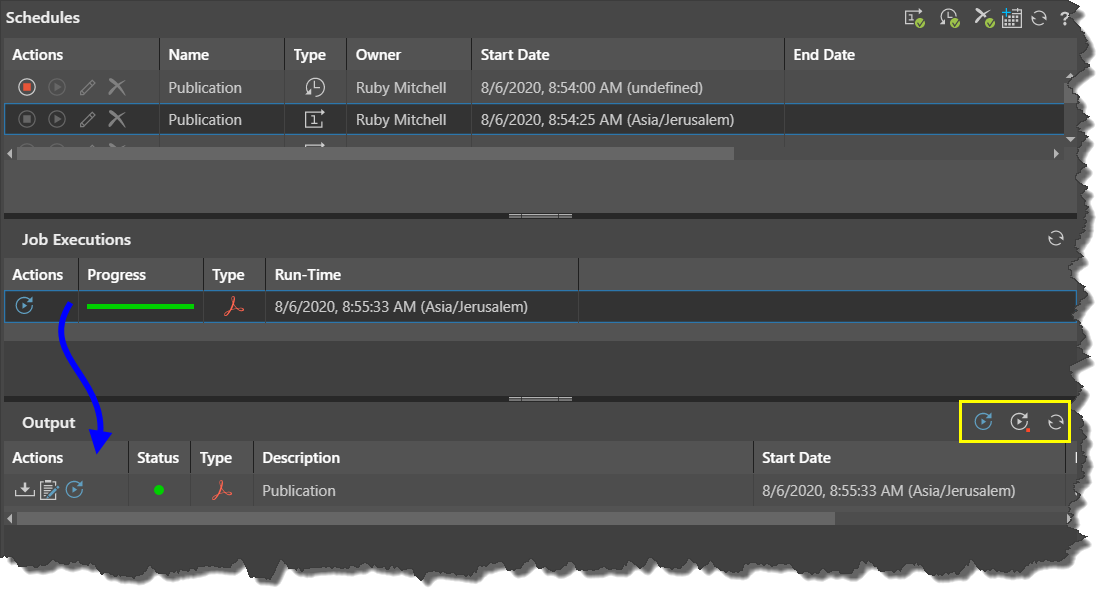
Task: Open the Schedules help question mark
Action: click(x=1064, y=18)
